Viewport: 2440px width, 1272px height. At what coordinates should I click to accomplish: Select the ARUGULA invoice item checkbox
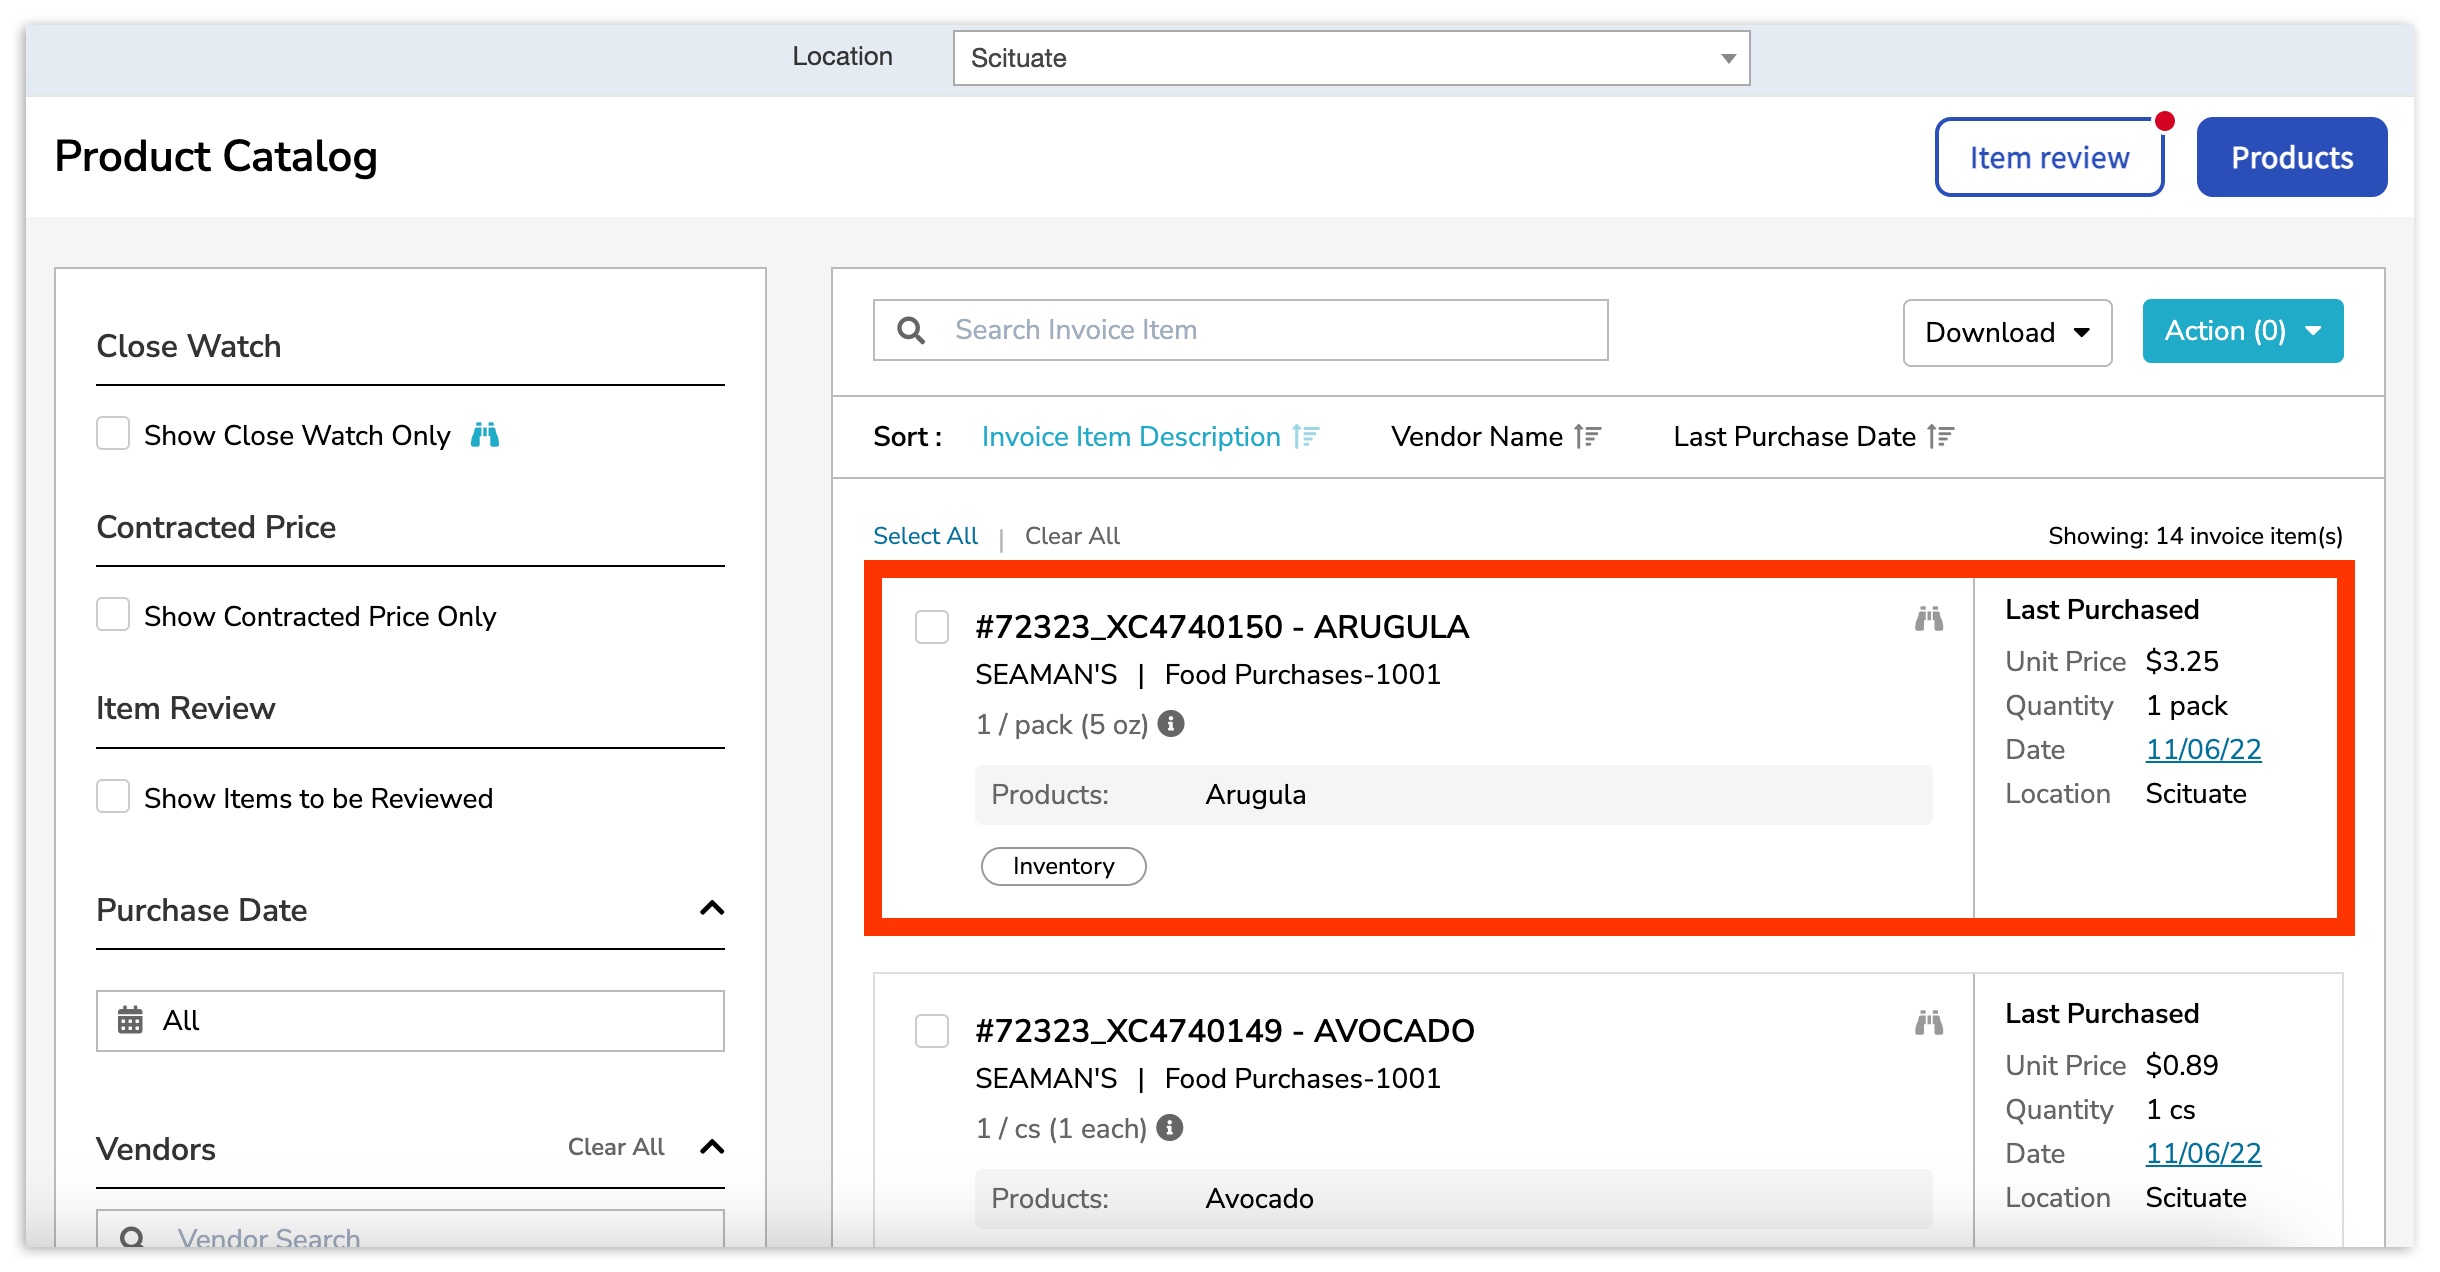click(x=931, y=627)
